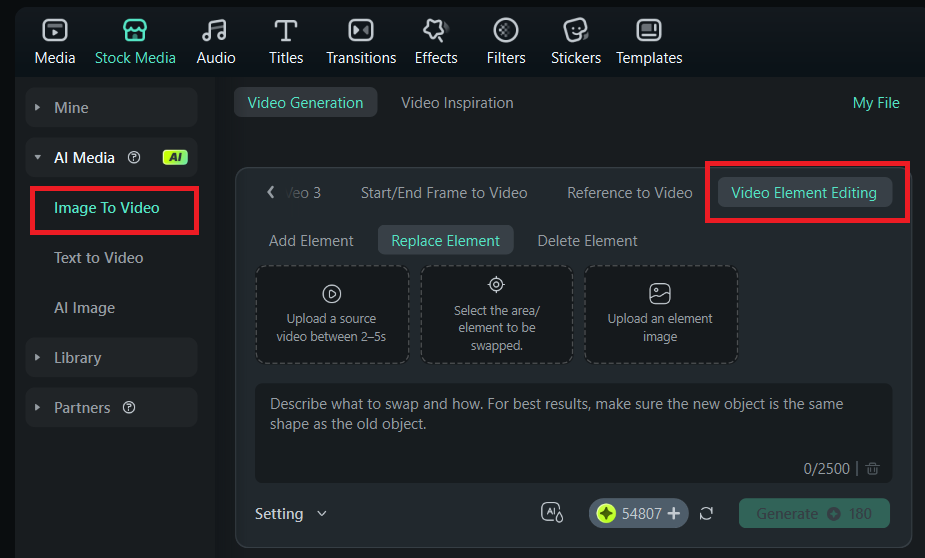
Task: Choose the Add Element mode
Action: pos(311,241)
